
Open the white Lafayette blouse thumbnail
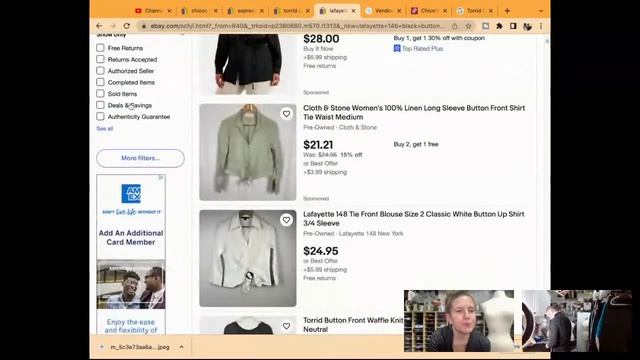pos(248,258)
